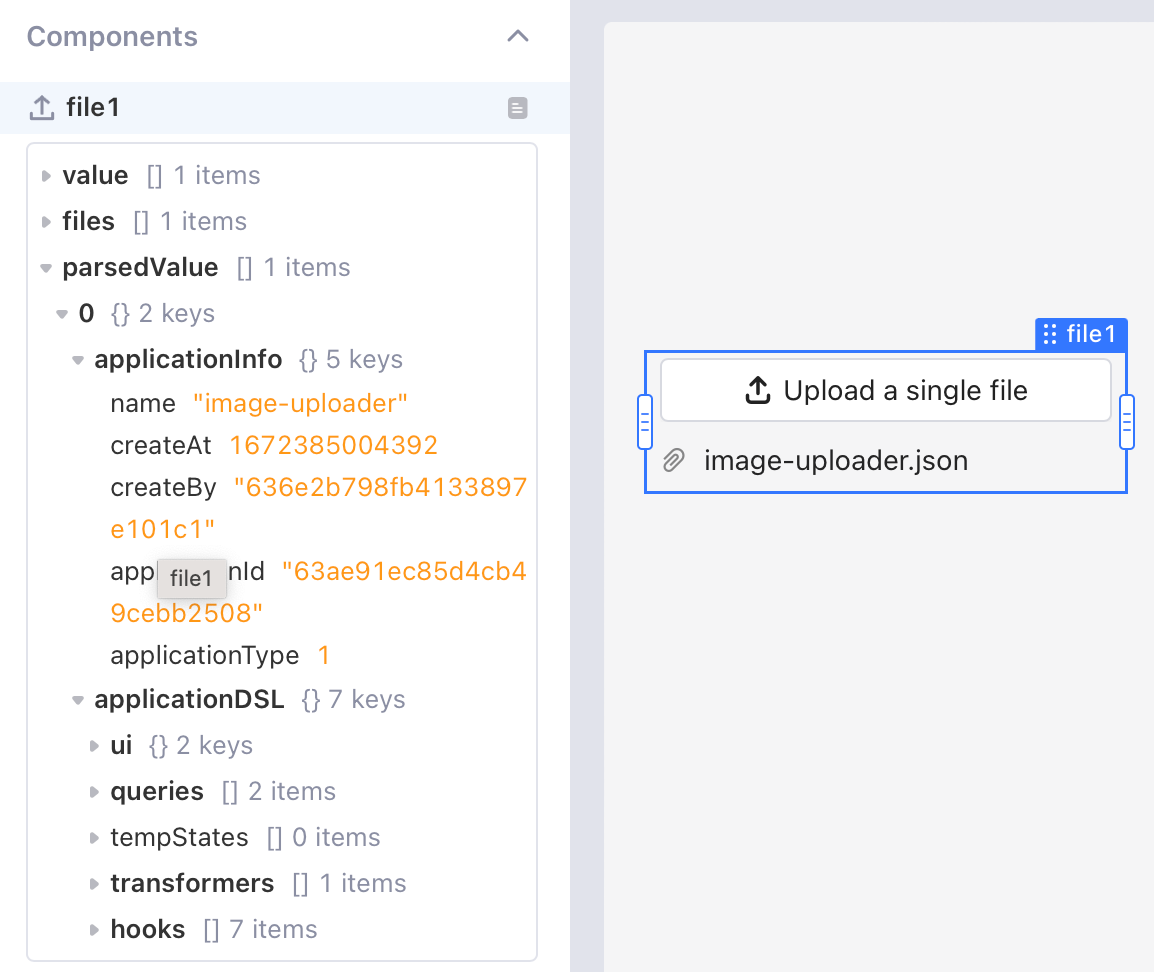Image resolution: width=1154 pixels, height=972 pixels.
Task: Collapse the parsedValue node
Action: pos(46,268)
